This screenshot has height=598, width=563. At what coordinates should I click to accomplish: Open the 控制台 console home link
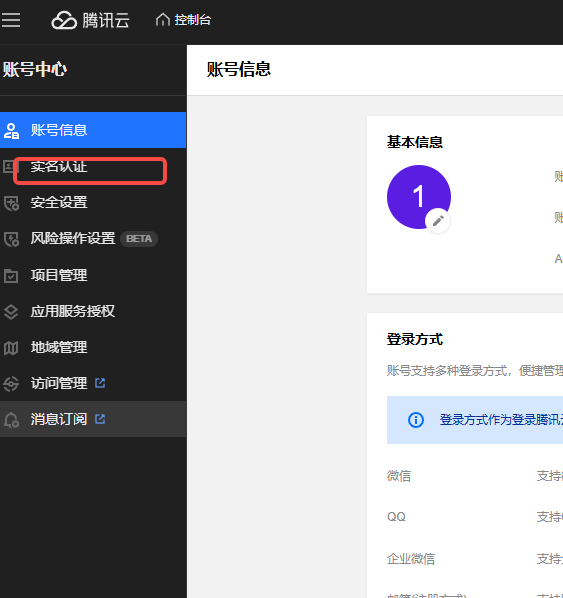coord(183,20)
